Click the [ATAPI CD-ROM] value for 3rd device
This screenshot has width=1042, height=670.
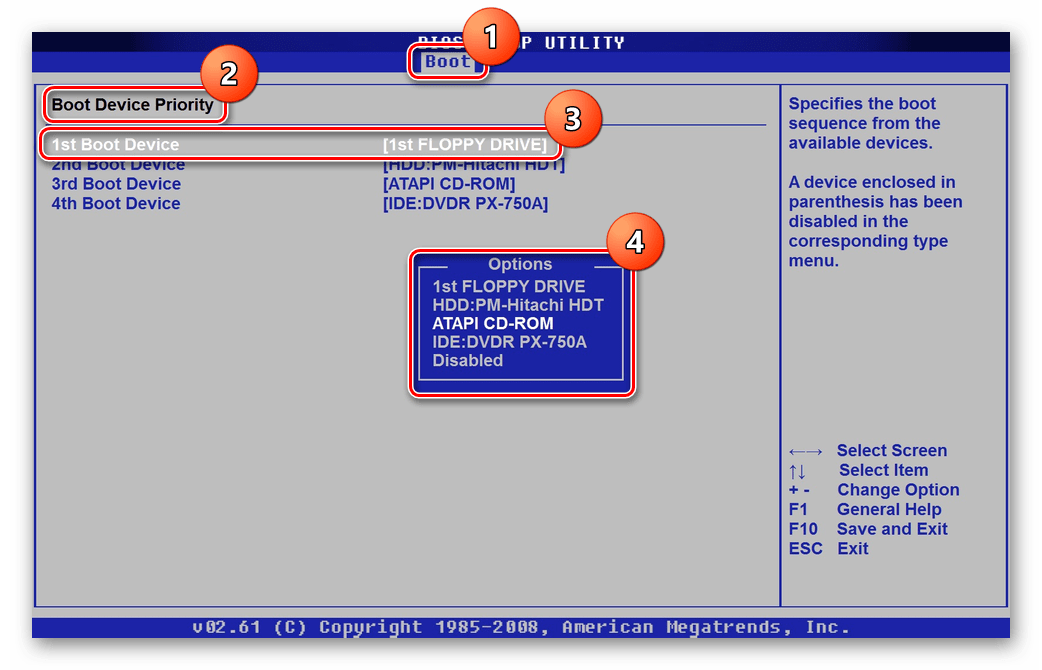click(x=449, y=184)
